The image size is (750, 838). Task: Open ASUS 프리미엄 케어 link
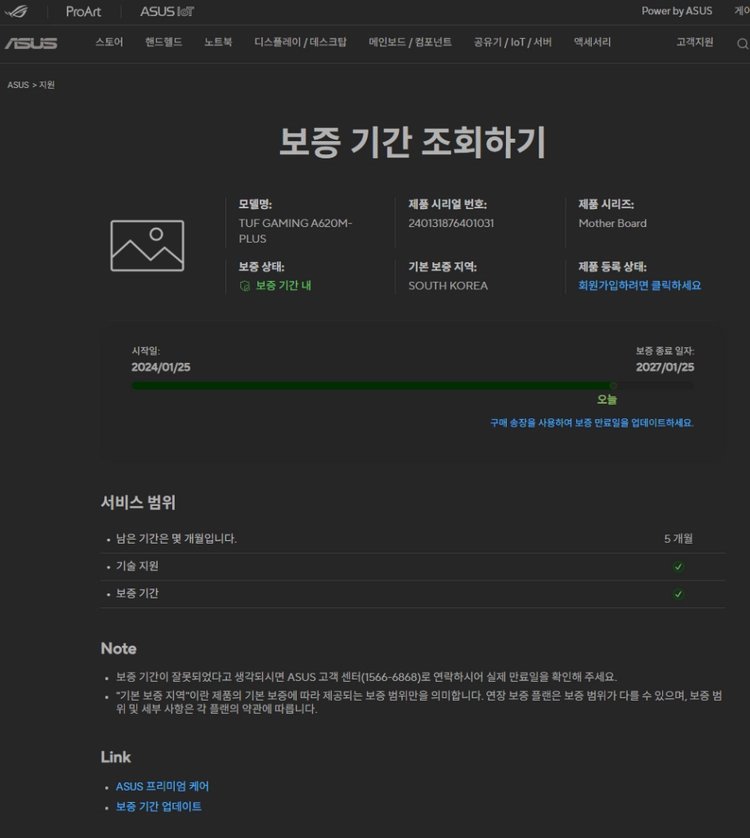tap(163, 786)
